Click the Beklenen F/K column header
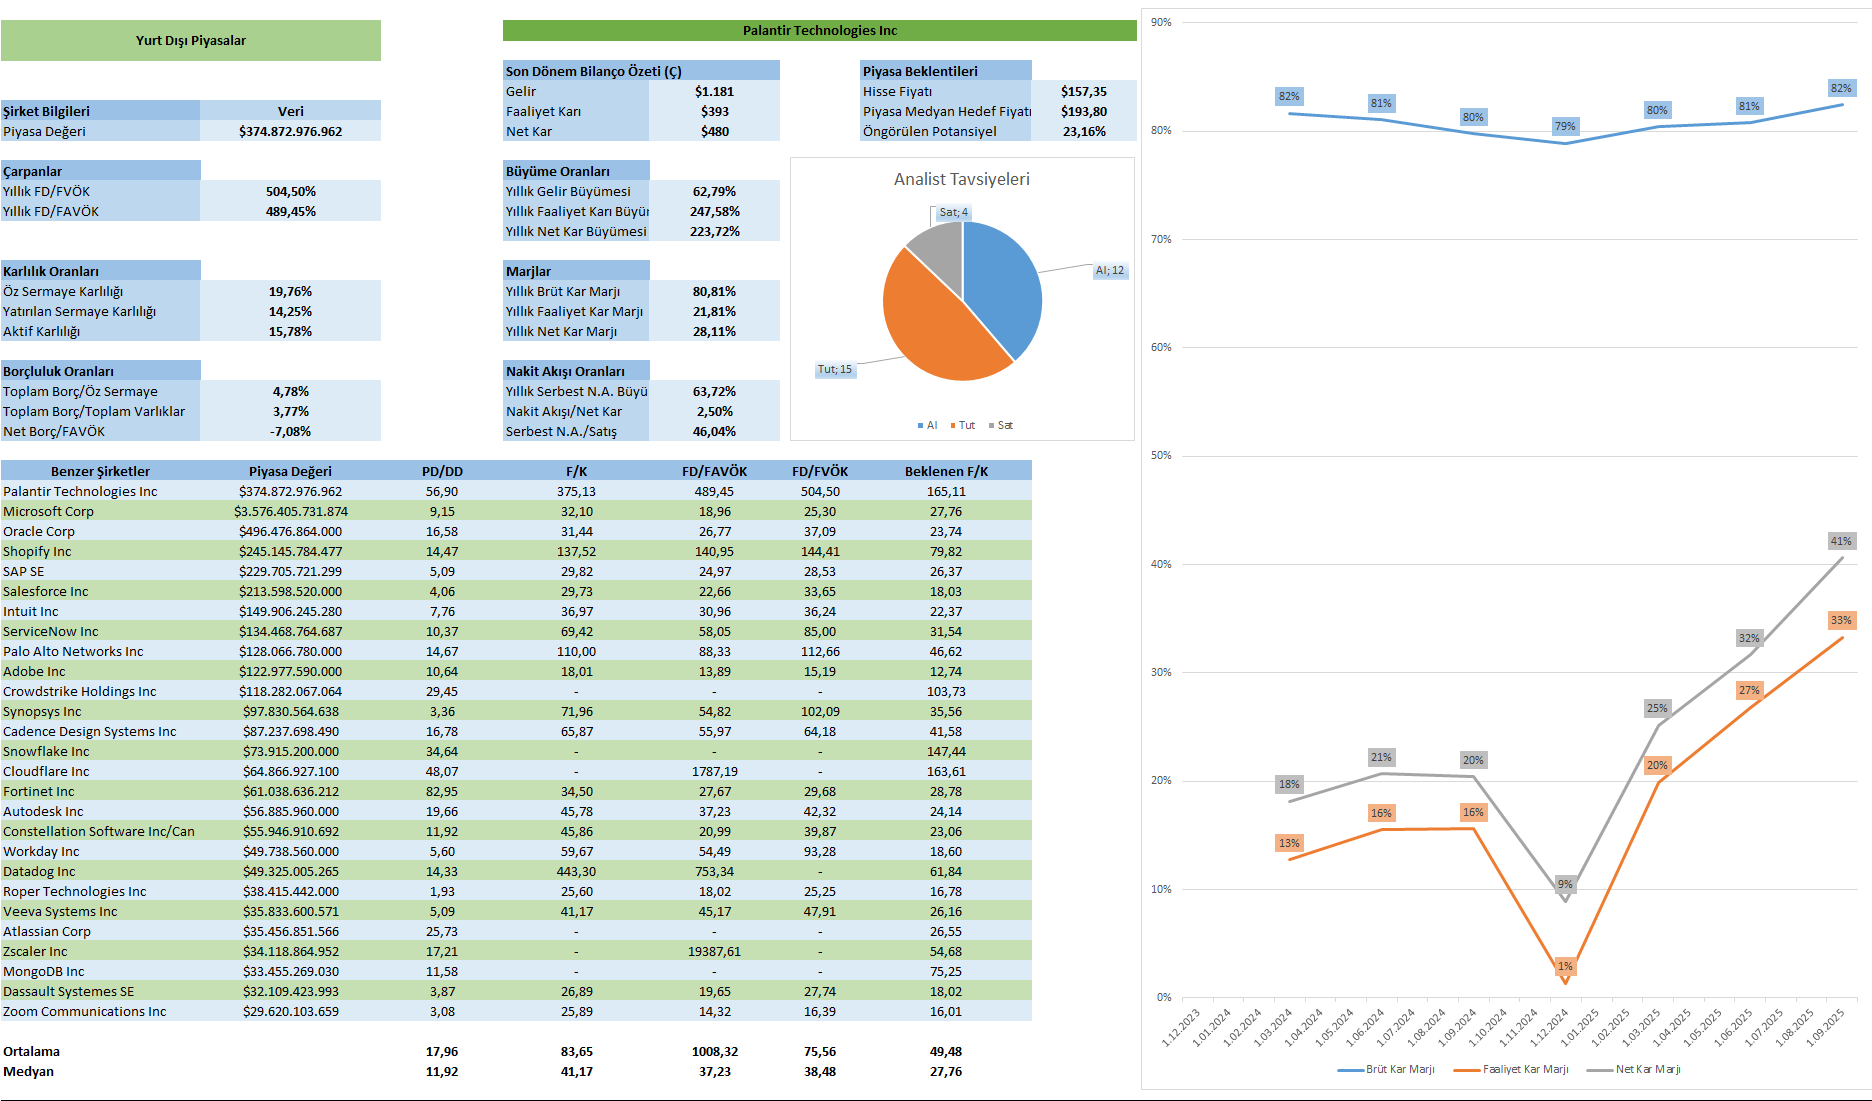 click(946, 471)
